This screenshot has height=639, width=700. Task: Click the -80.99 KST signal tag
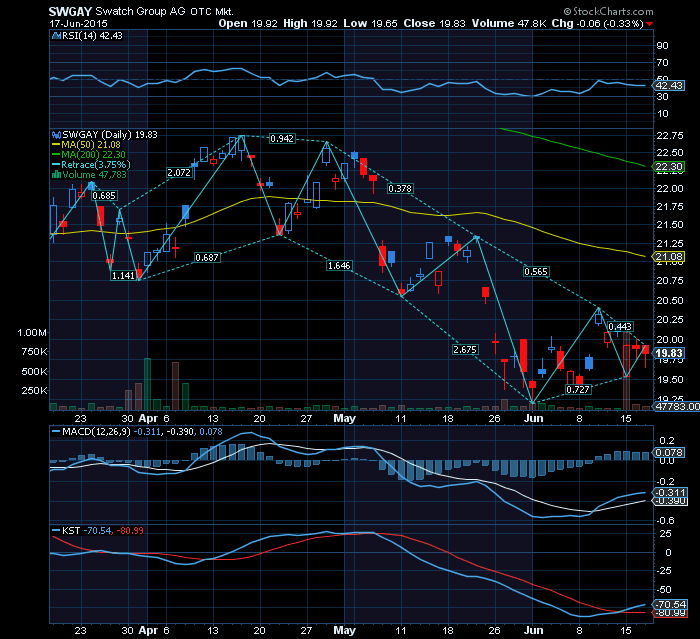pyautogui.click(x=669, y=613)
